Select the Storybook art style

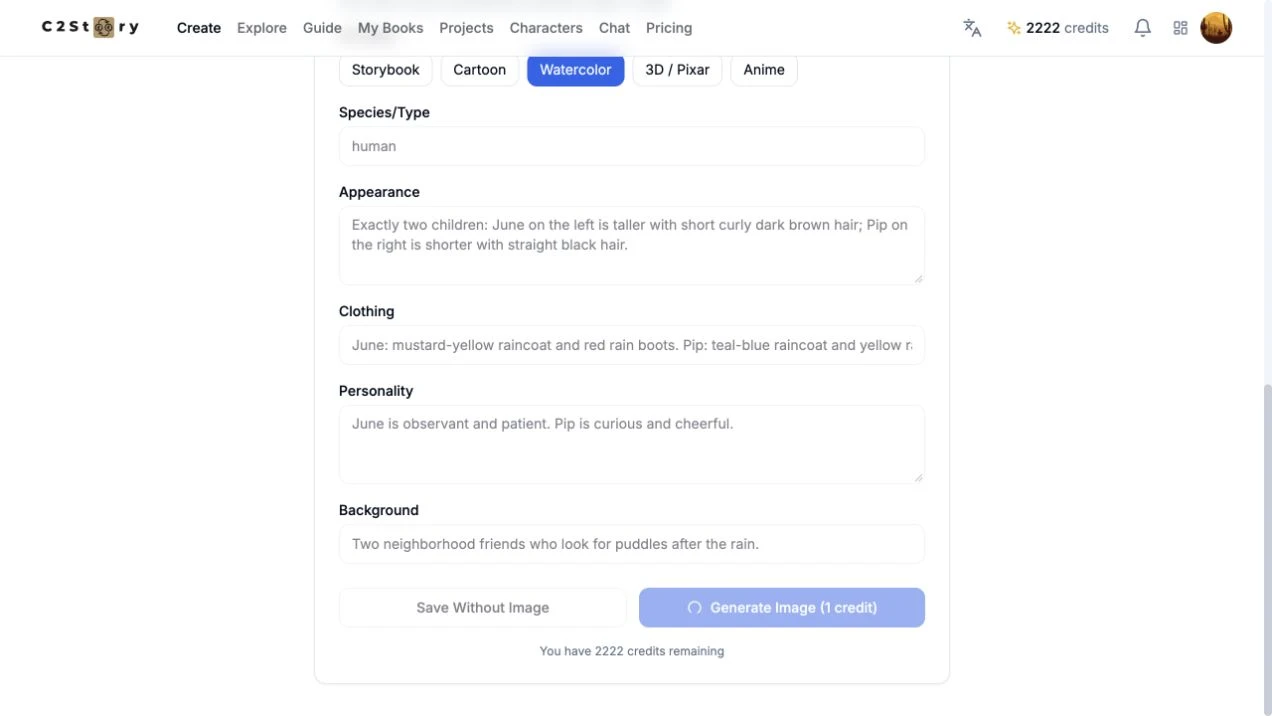pos(386,70)
